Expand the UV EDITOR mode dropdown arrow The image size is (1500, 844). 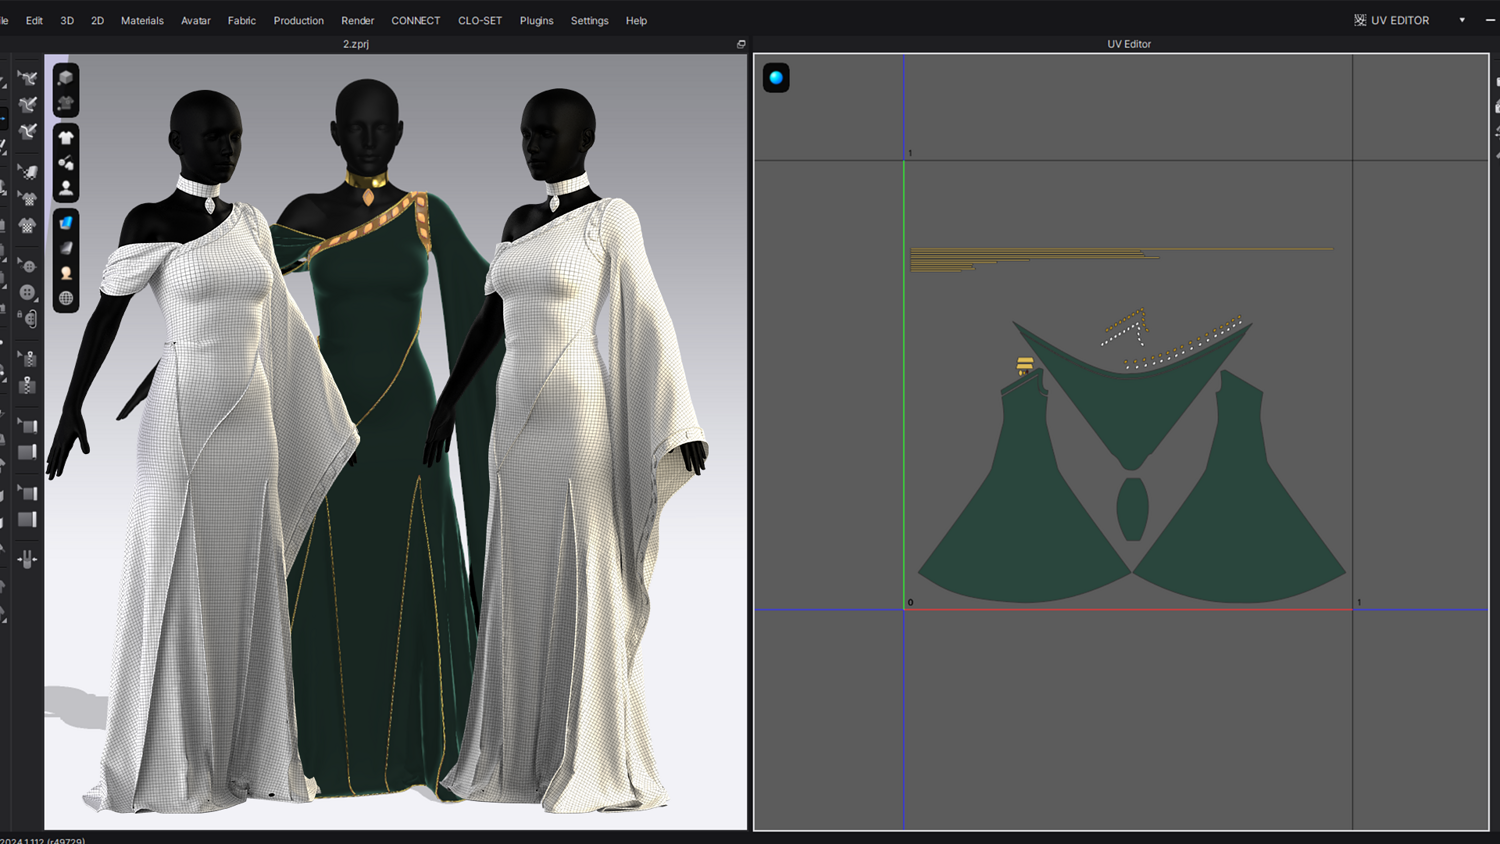click(1462, 20)
